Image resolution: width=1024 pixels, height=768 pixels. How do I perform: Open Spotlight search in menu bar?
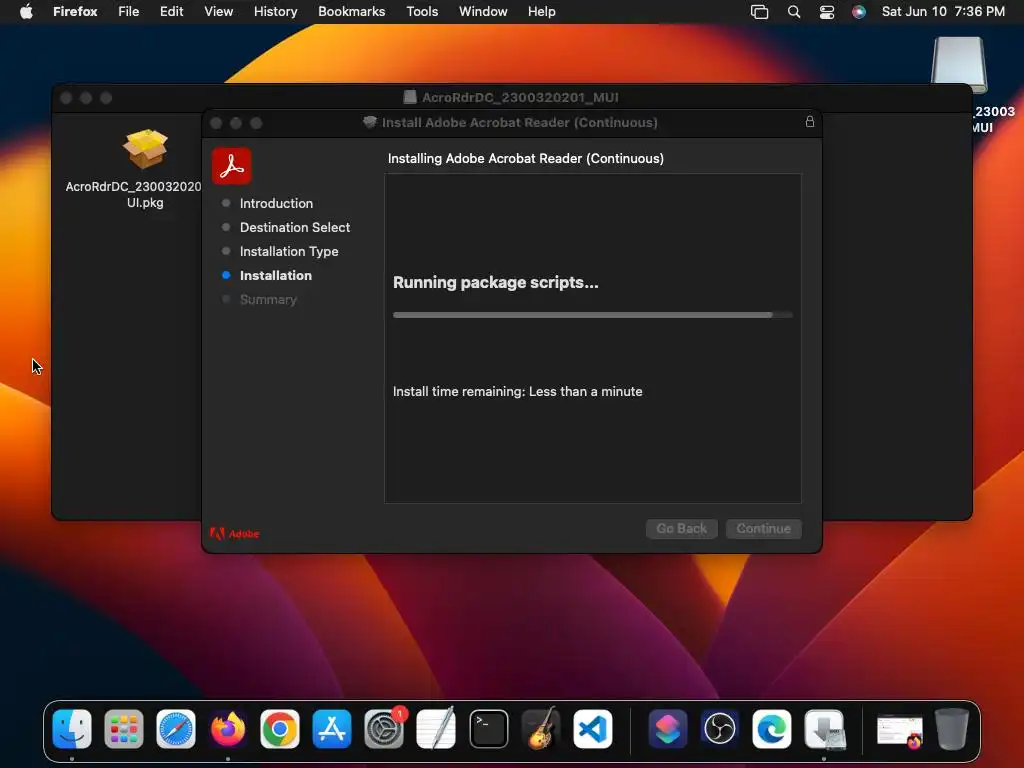[x=794, y=12]
